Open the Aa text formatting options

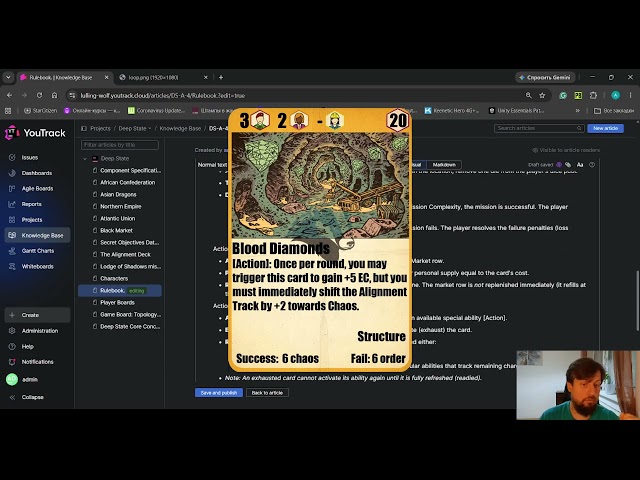(x=580, y=165)
